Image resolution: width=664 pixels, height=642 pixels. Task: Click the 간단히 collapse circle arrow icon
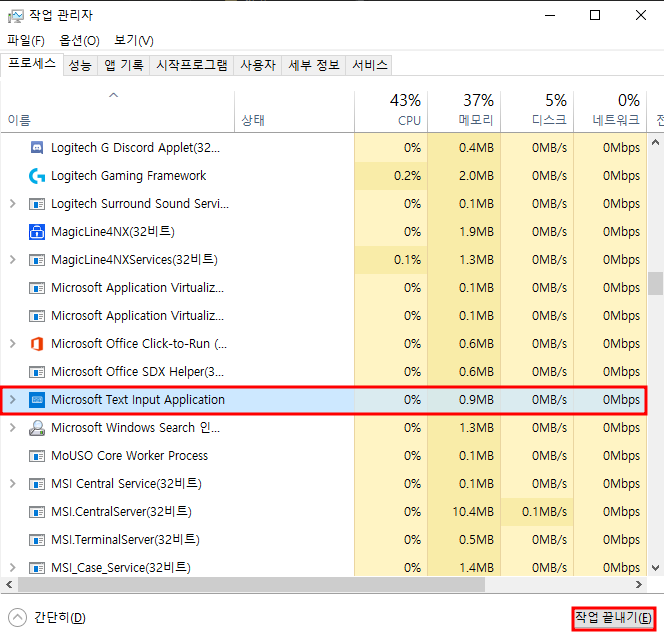(17, 617)
